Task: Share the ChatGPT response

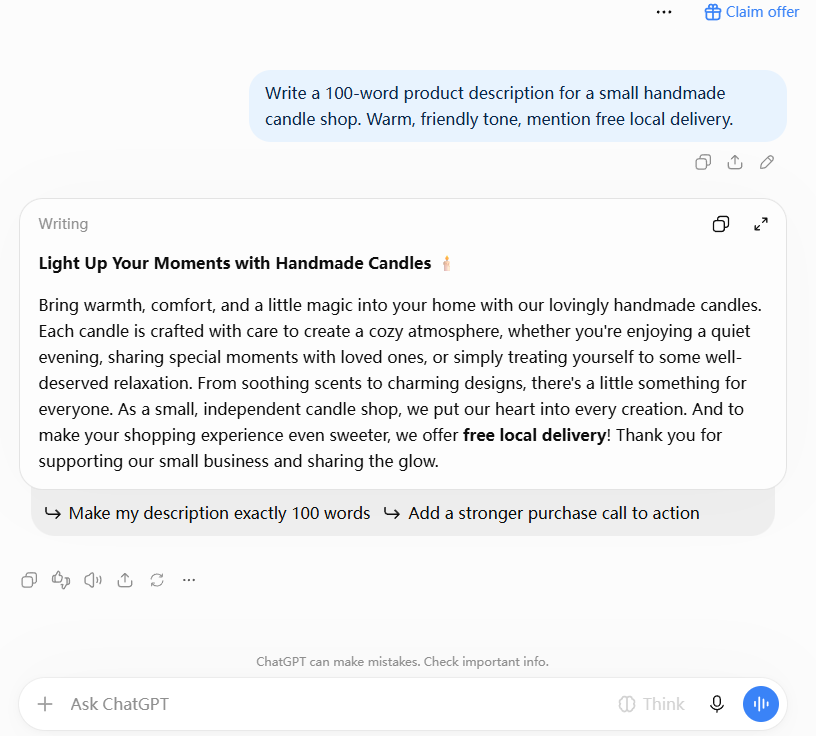Action: [125, 580]
